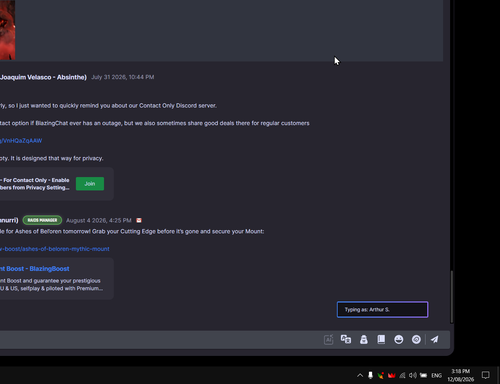Open the ashes-of-beloren-mythic-mount link
Viewport: 500px width, 384px height.
pyautogui.click(x=55, y=249)
